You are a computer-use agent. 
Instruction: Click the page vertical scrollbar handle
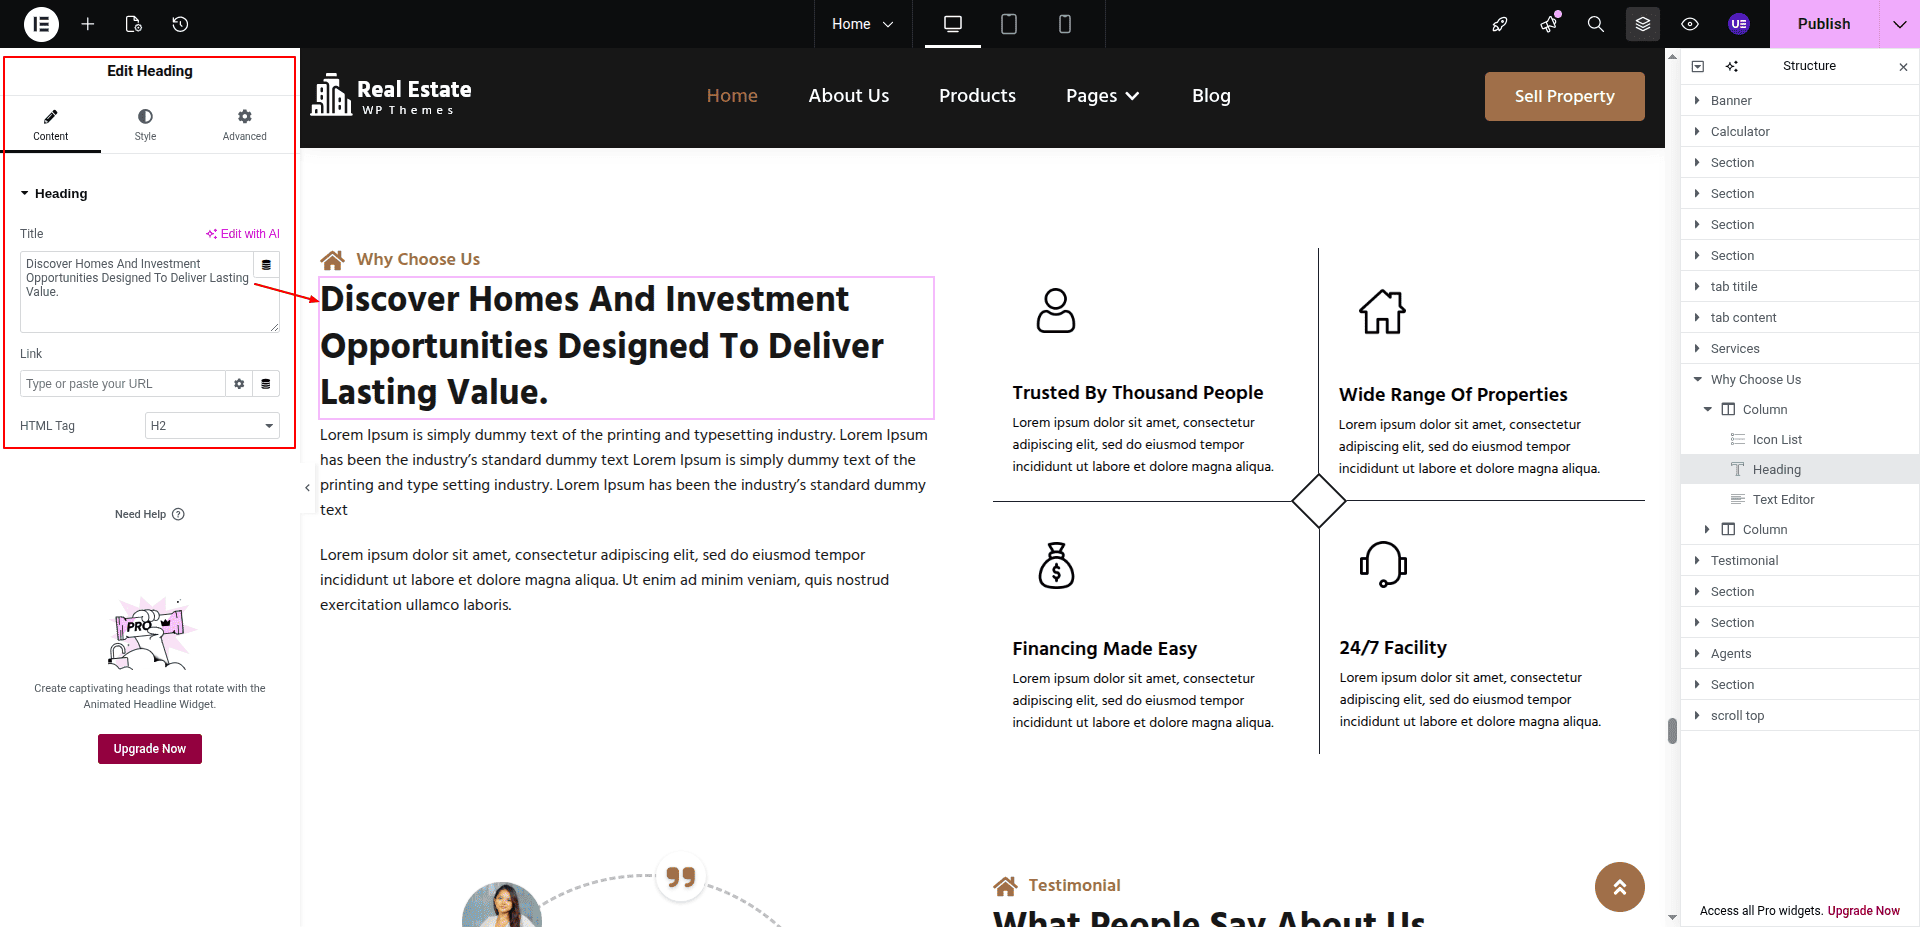point(1672,731)
